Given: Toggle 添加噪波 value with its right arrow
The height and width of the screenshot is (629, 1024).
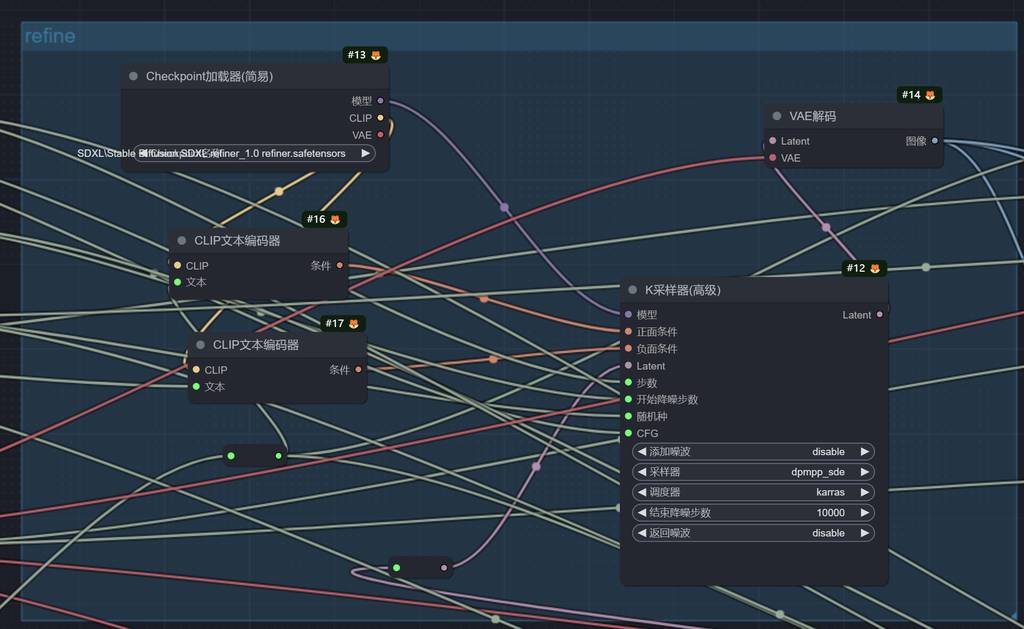Looking at the screenshot, I should tap(865, 452).
